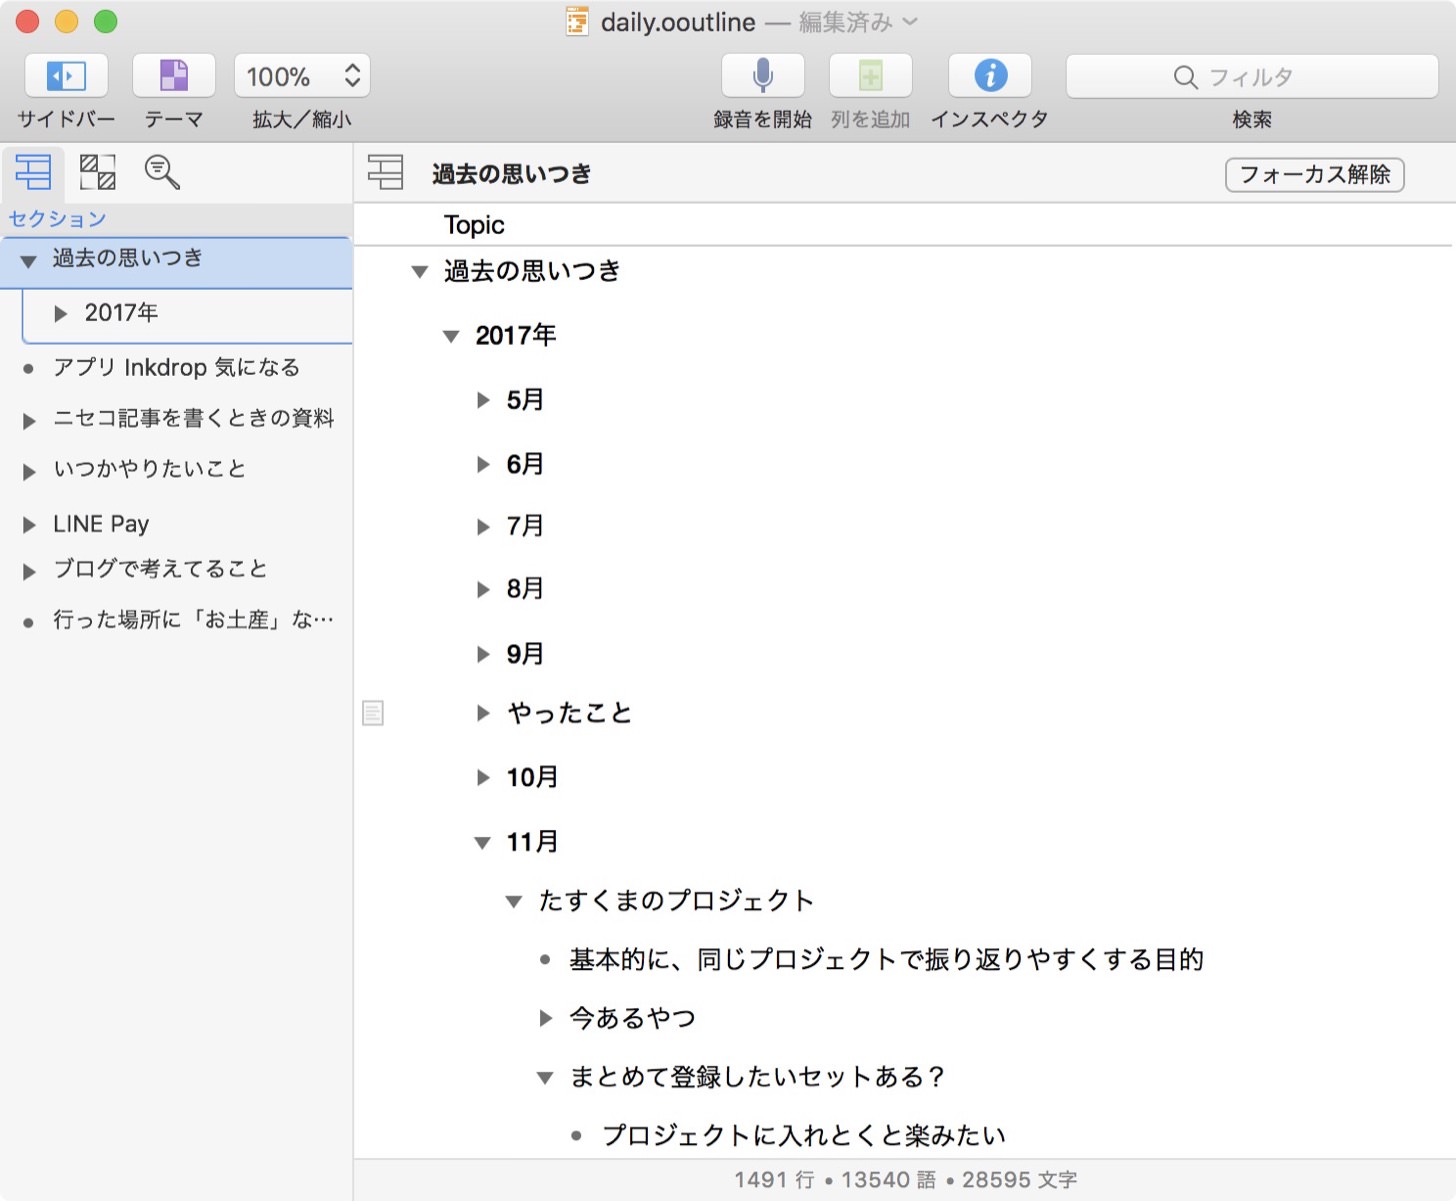Open the sidebar search (magnifier) view
The height and width of the screenshot is (1201, 1456).
click(x=160, y=172)
